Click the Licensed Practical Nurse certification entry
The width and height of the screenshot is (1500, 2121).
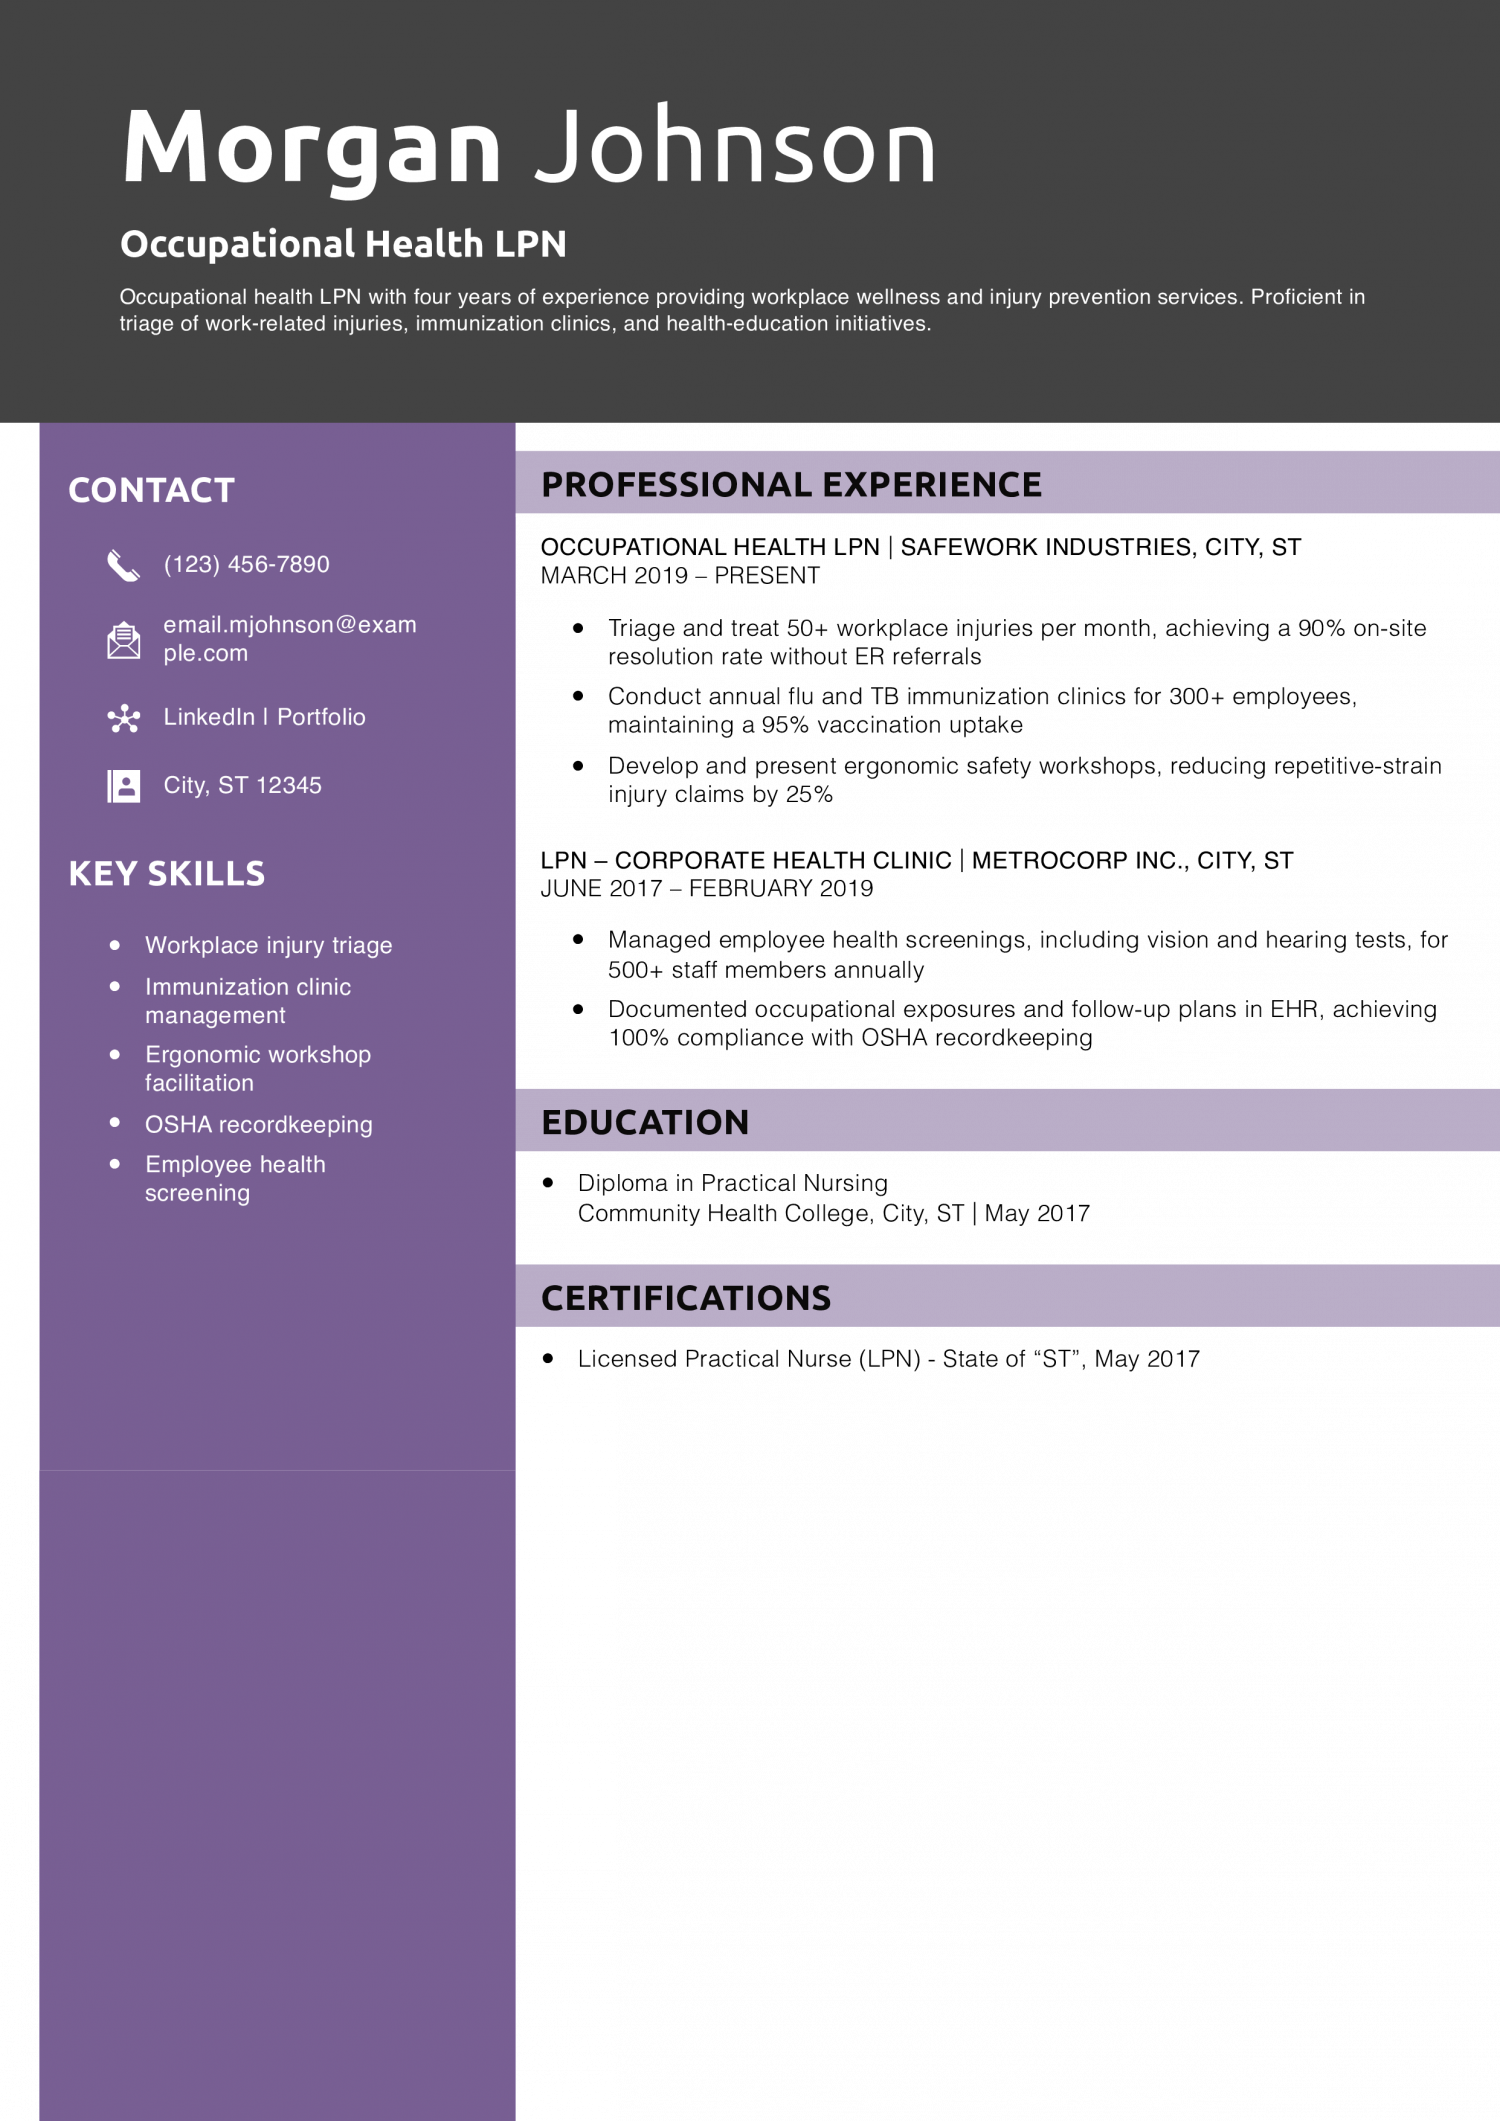click(888, 1359)
